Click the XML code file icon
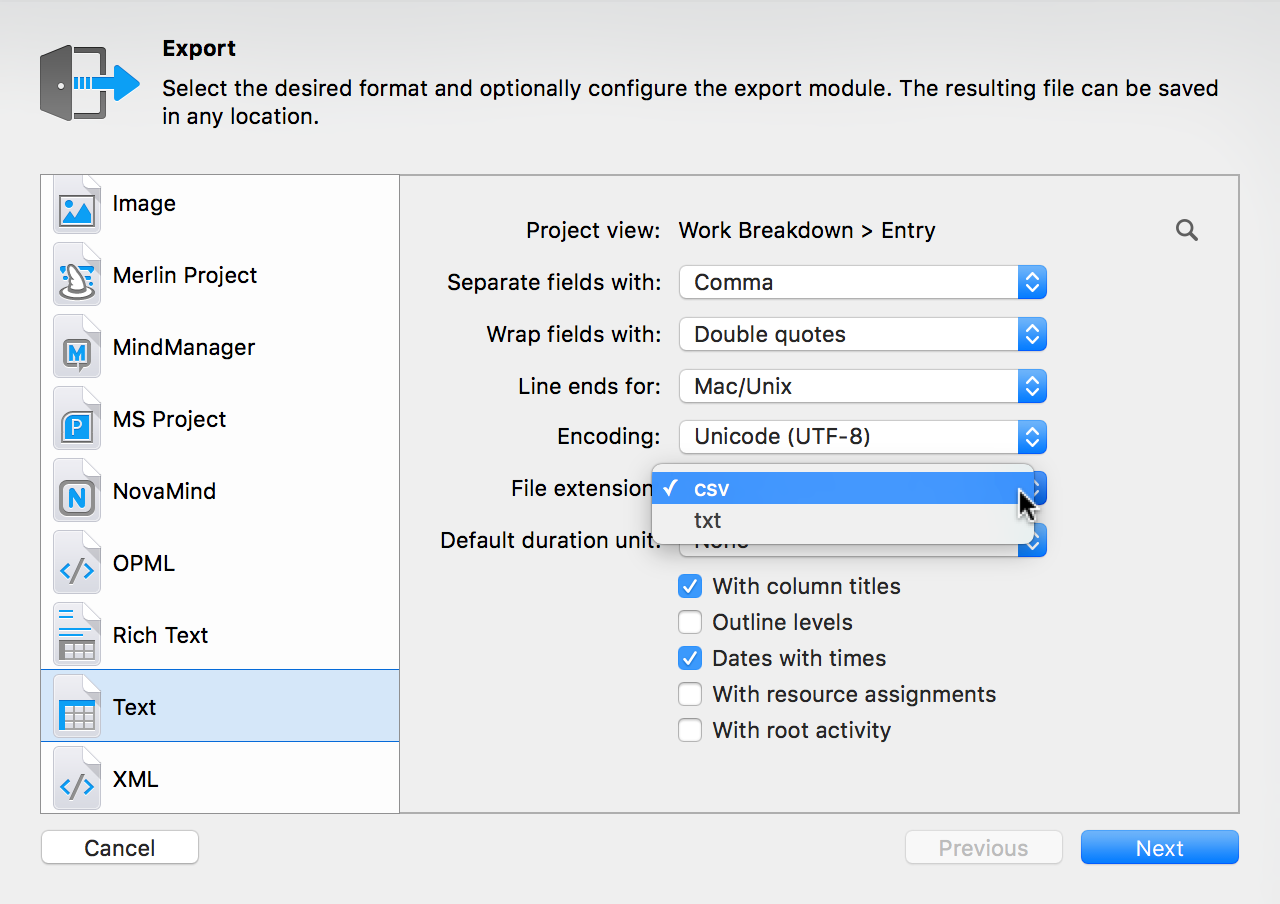The image size is (1280, 904). click(x=77, y=779)
